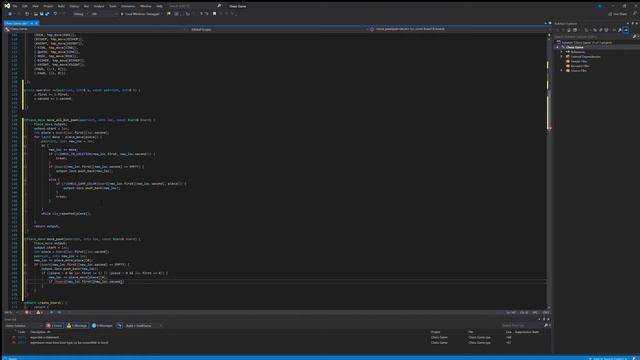The height and width of the screenshot is (360, 640).
Task: Collapse the move_all_but_pawn function fold
Action: (x=25, y=120)
